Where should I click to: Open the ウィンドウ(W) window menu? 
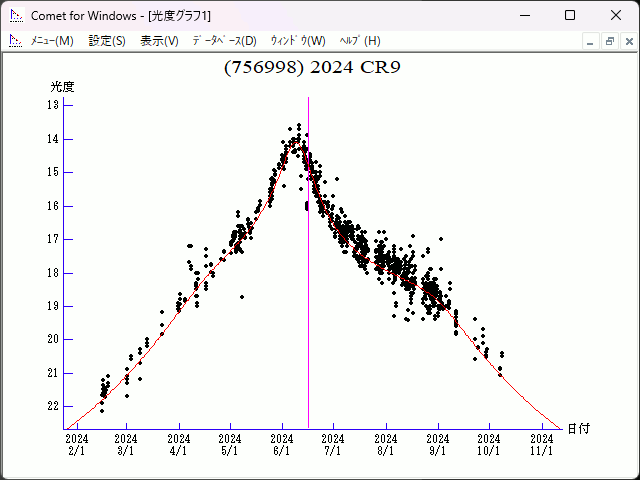pos(298,41)
